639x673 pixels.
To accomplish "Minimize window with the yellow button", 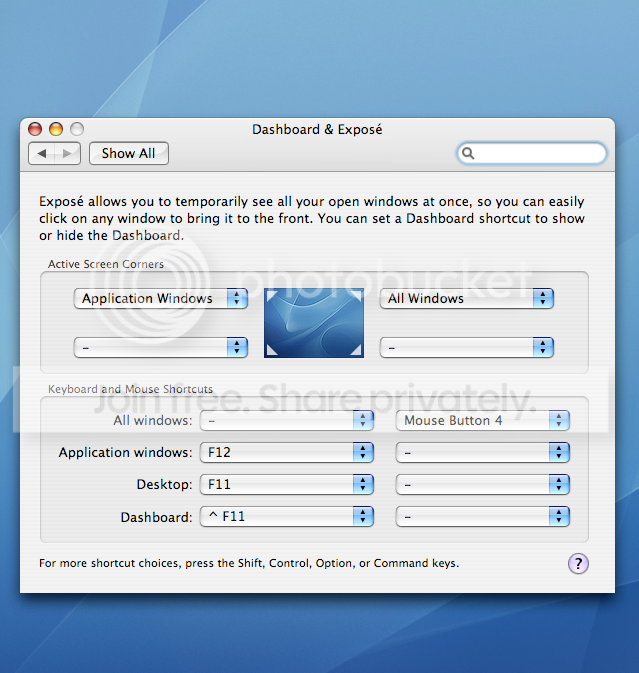I will [56, 129].
